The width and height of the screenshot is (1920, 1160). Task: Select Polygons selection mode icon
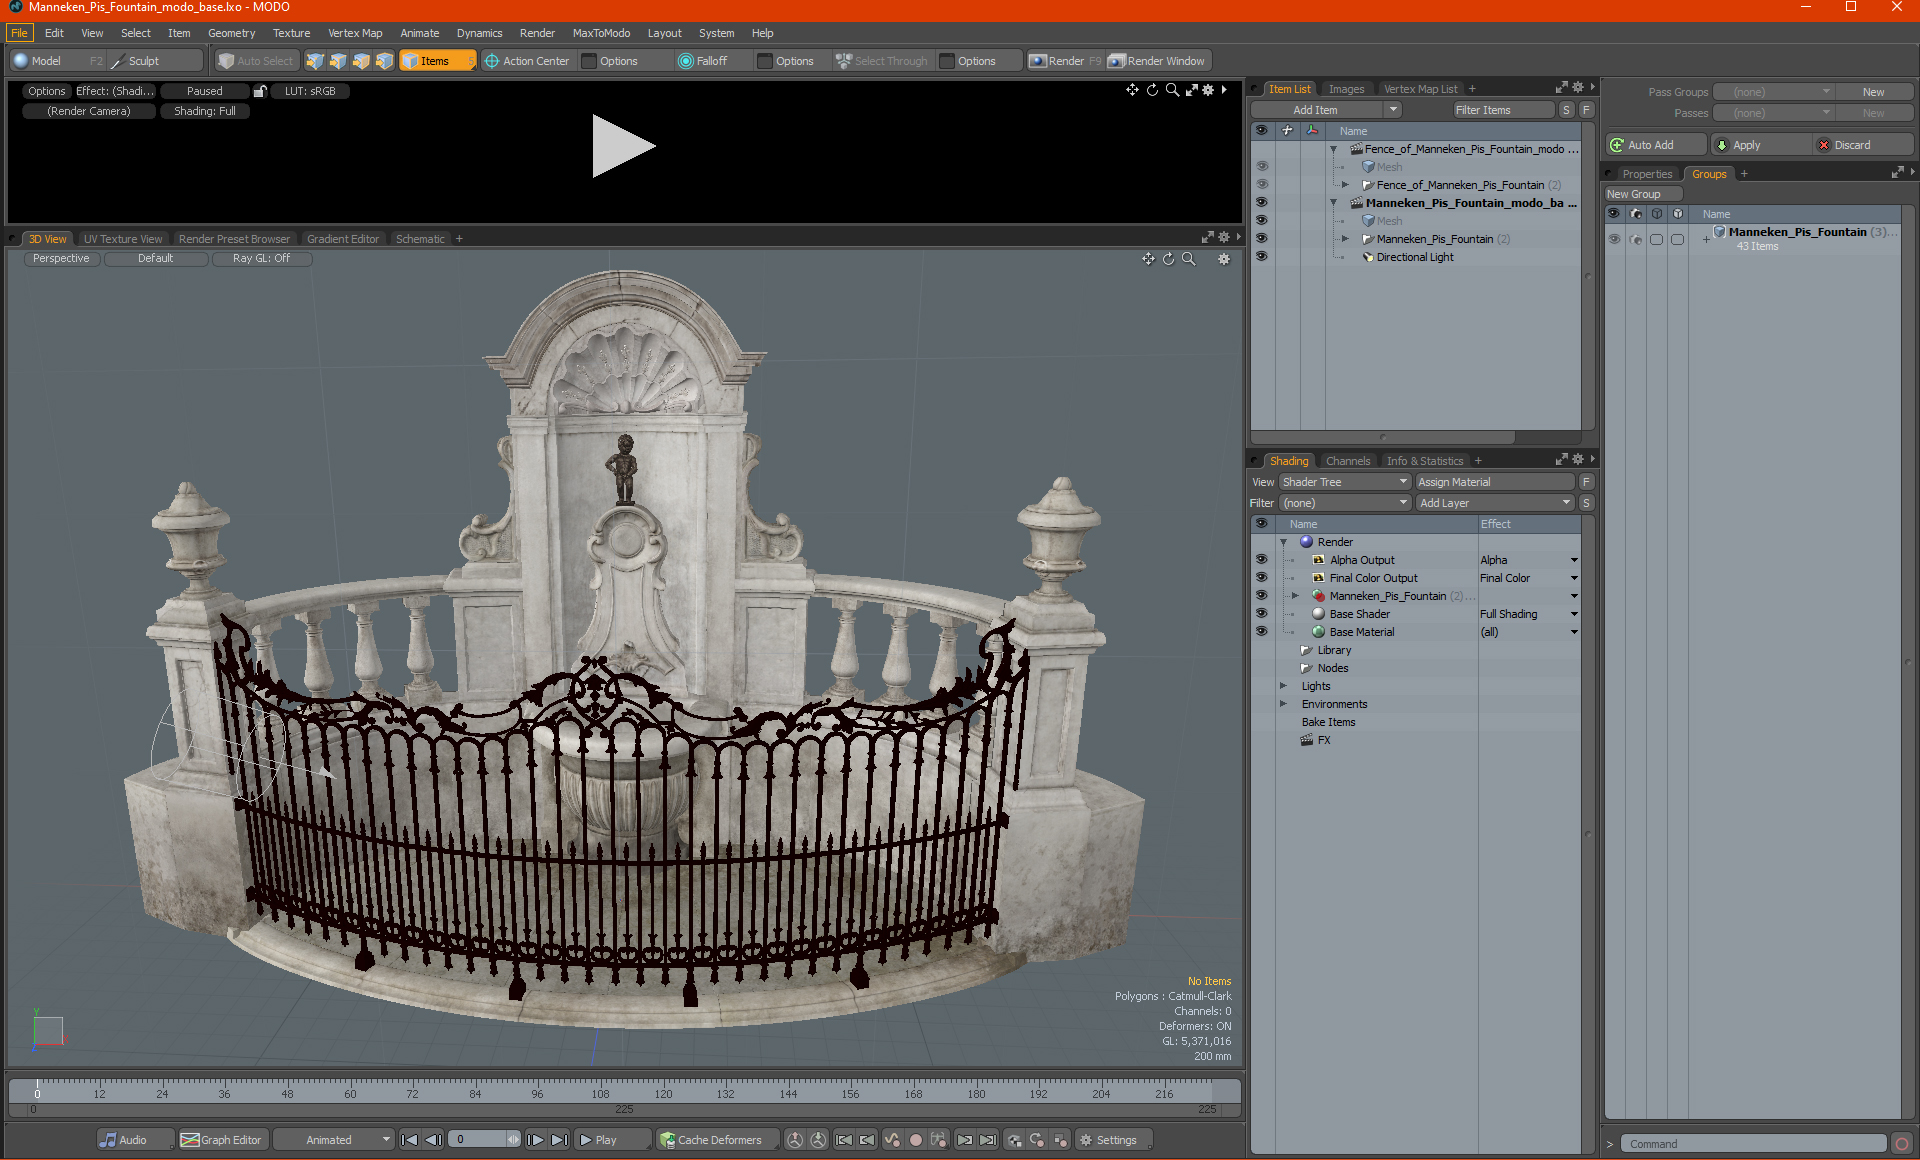coord(361,61)
